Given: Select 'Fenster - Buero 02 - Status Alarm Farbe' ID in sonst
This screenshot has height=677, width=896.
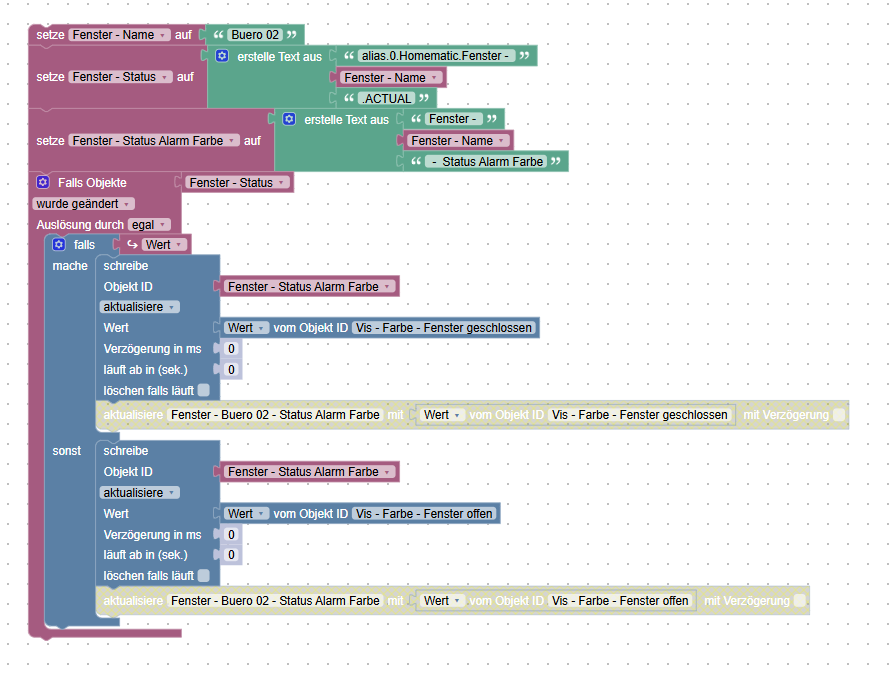Looking at the screenshot, I should 275,600.
